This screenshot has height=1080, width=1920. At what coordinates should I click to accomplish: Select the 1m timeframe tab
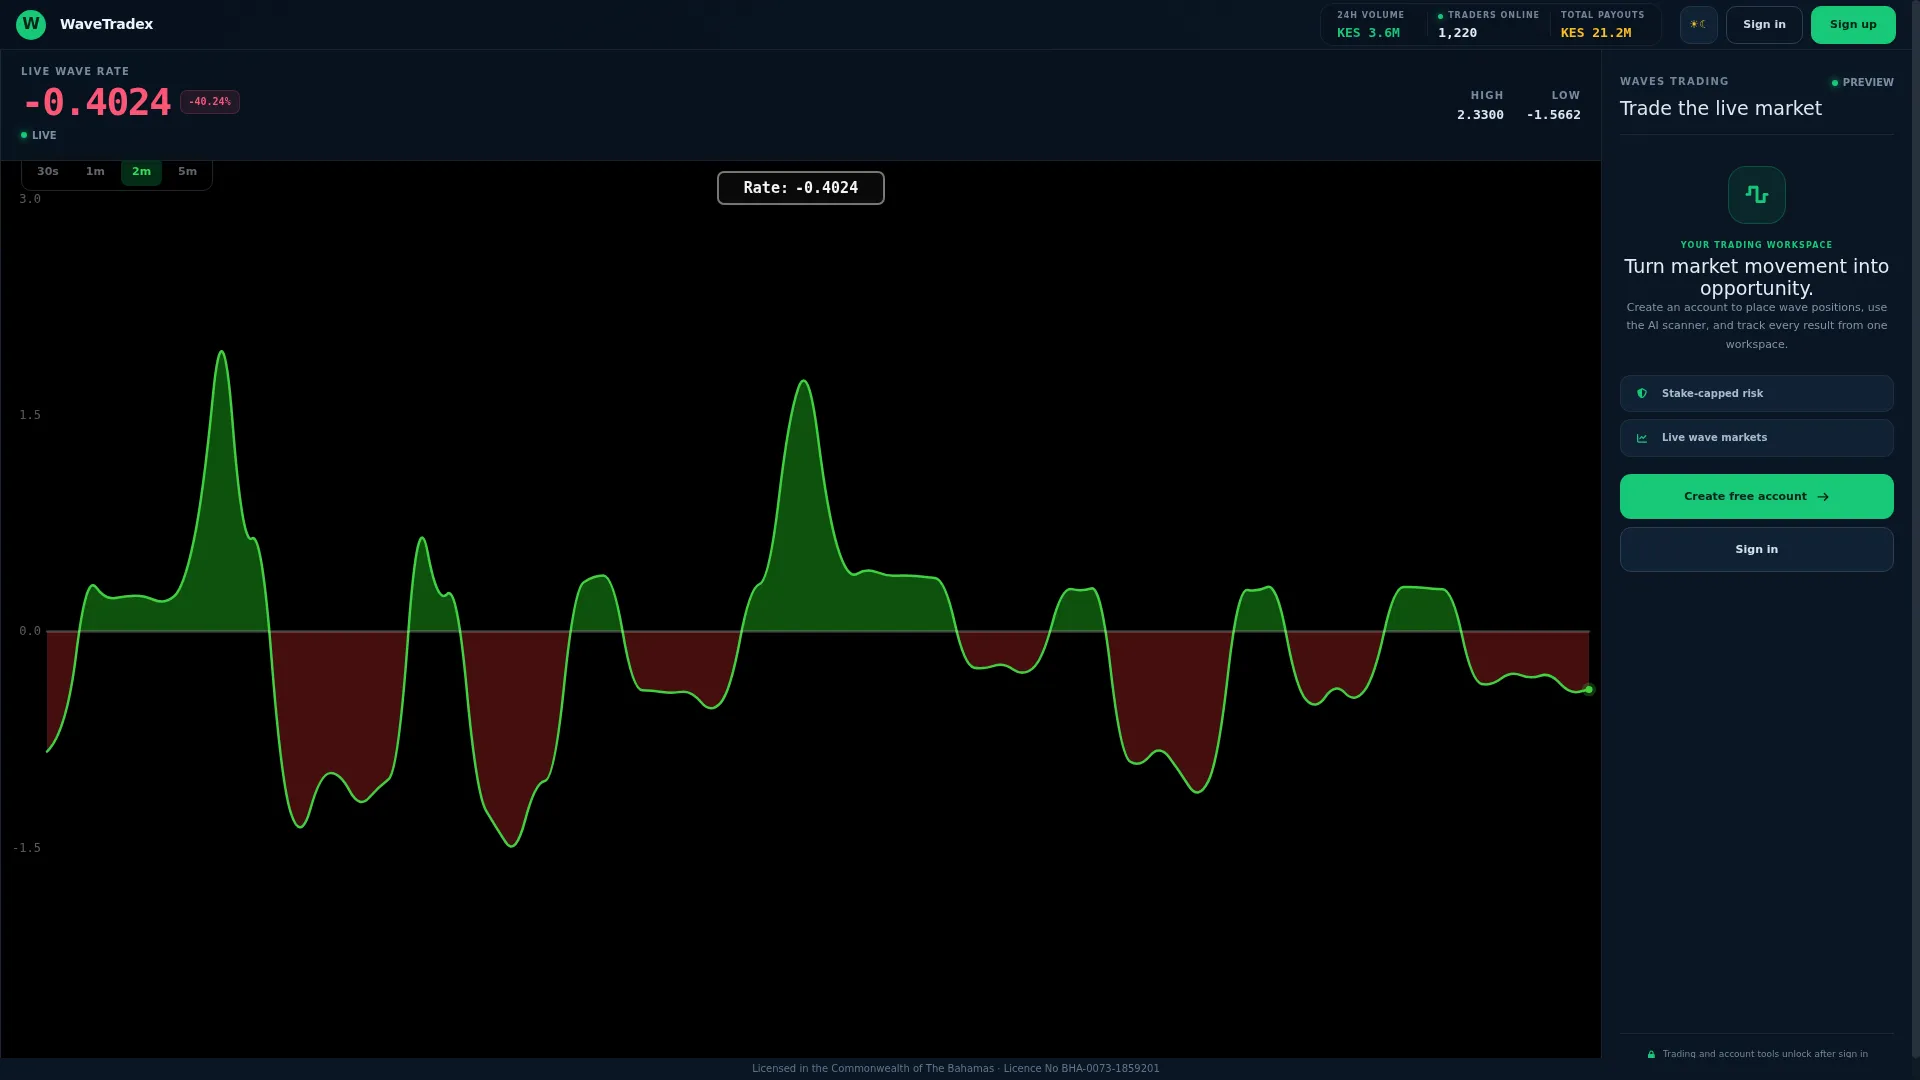95,172
